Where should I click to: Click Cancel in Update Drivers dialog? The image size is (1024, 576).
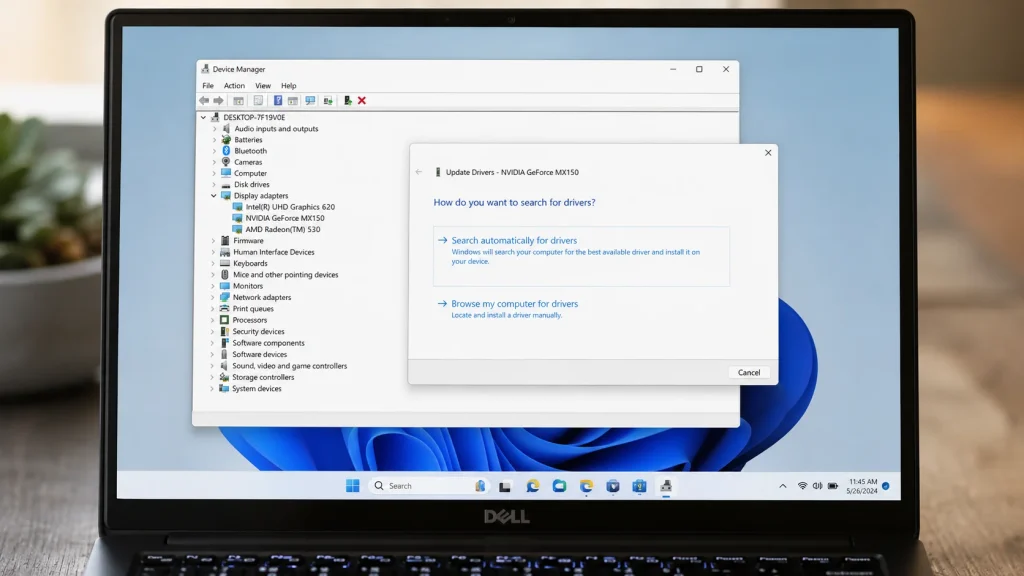pos(749,372)
